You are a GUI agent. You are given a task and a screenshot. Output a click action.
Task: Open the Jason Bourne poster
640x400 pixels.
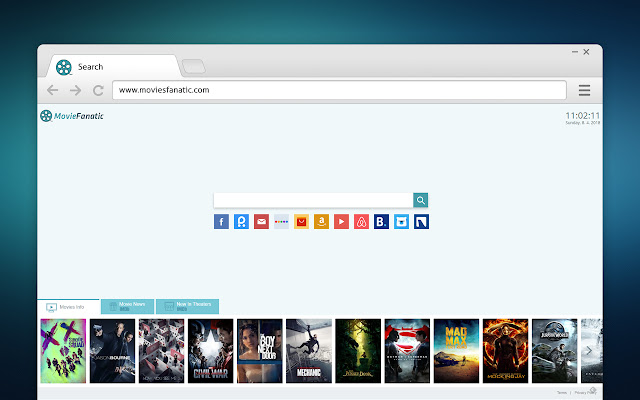point(112,351)
